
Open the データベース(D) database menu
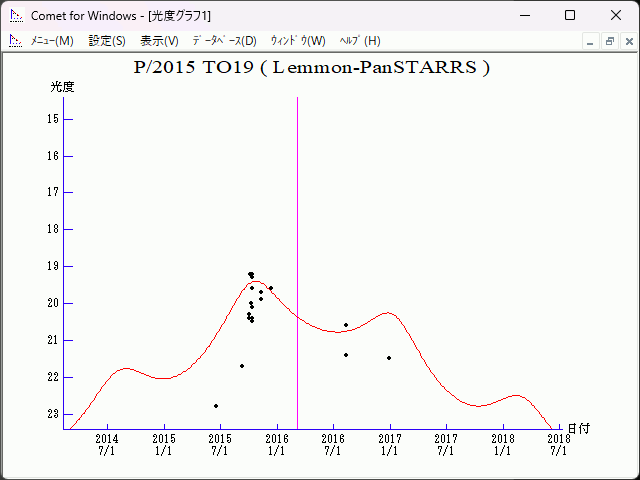pos(224,41)
